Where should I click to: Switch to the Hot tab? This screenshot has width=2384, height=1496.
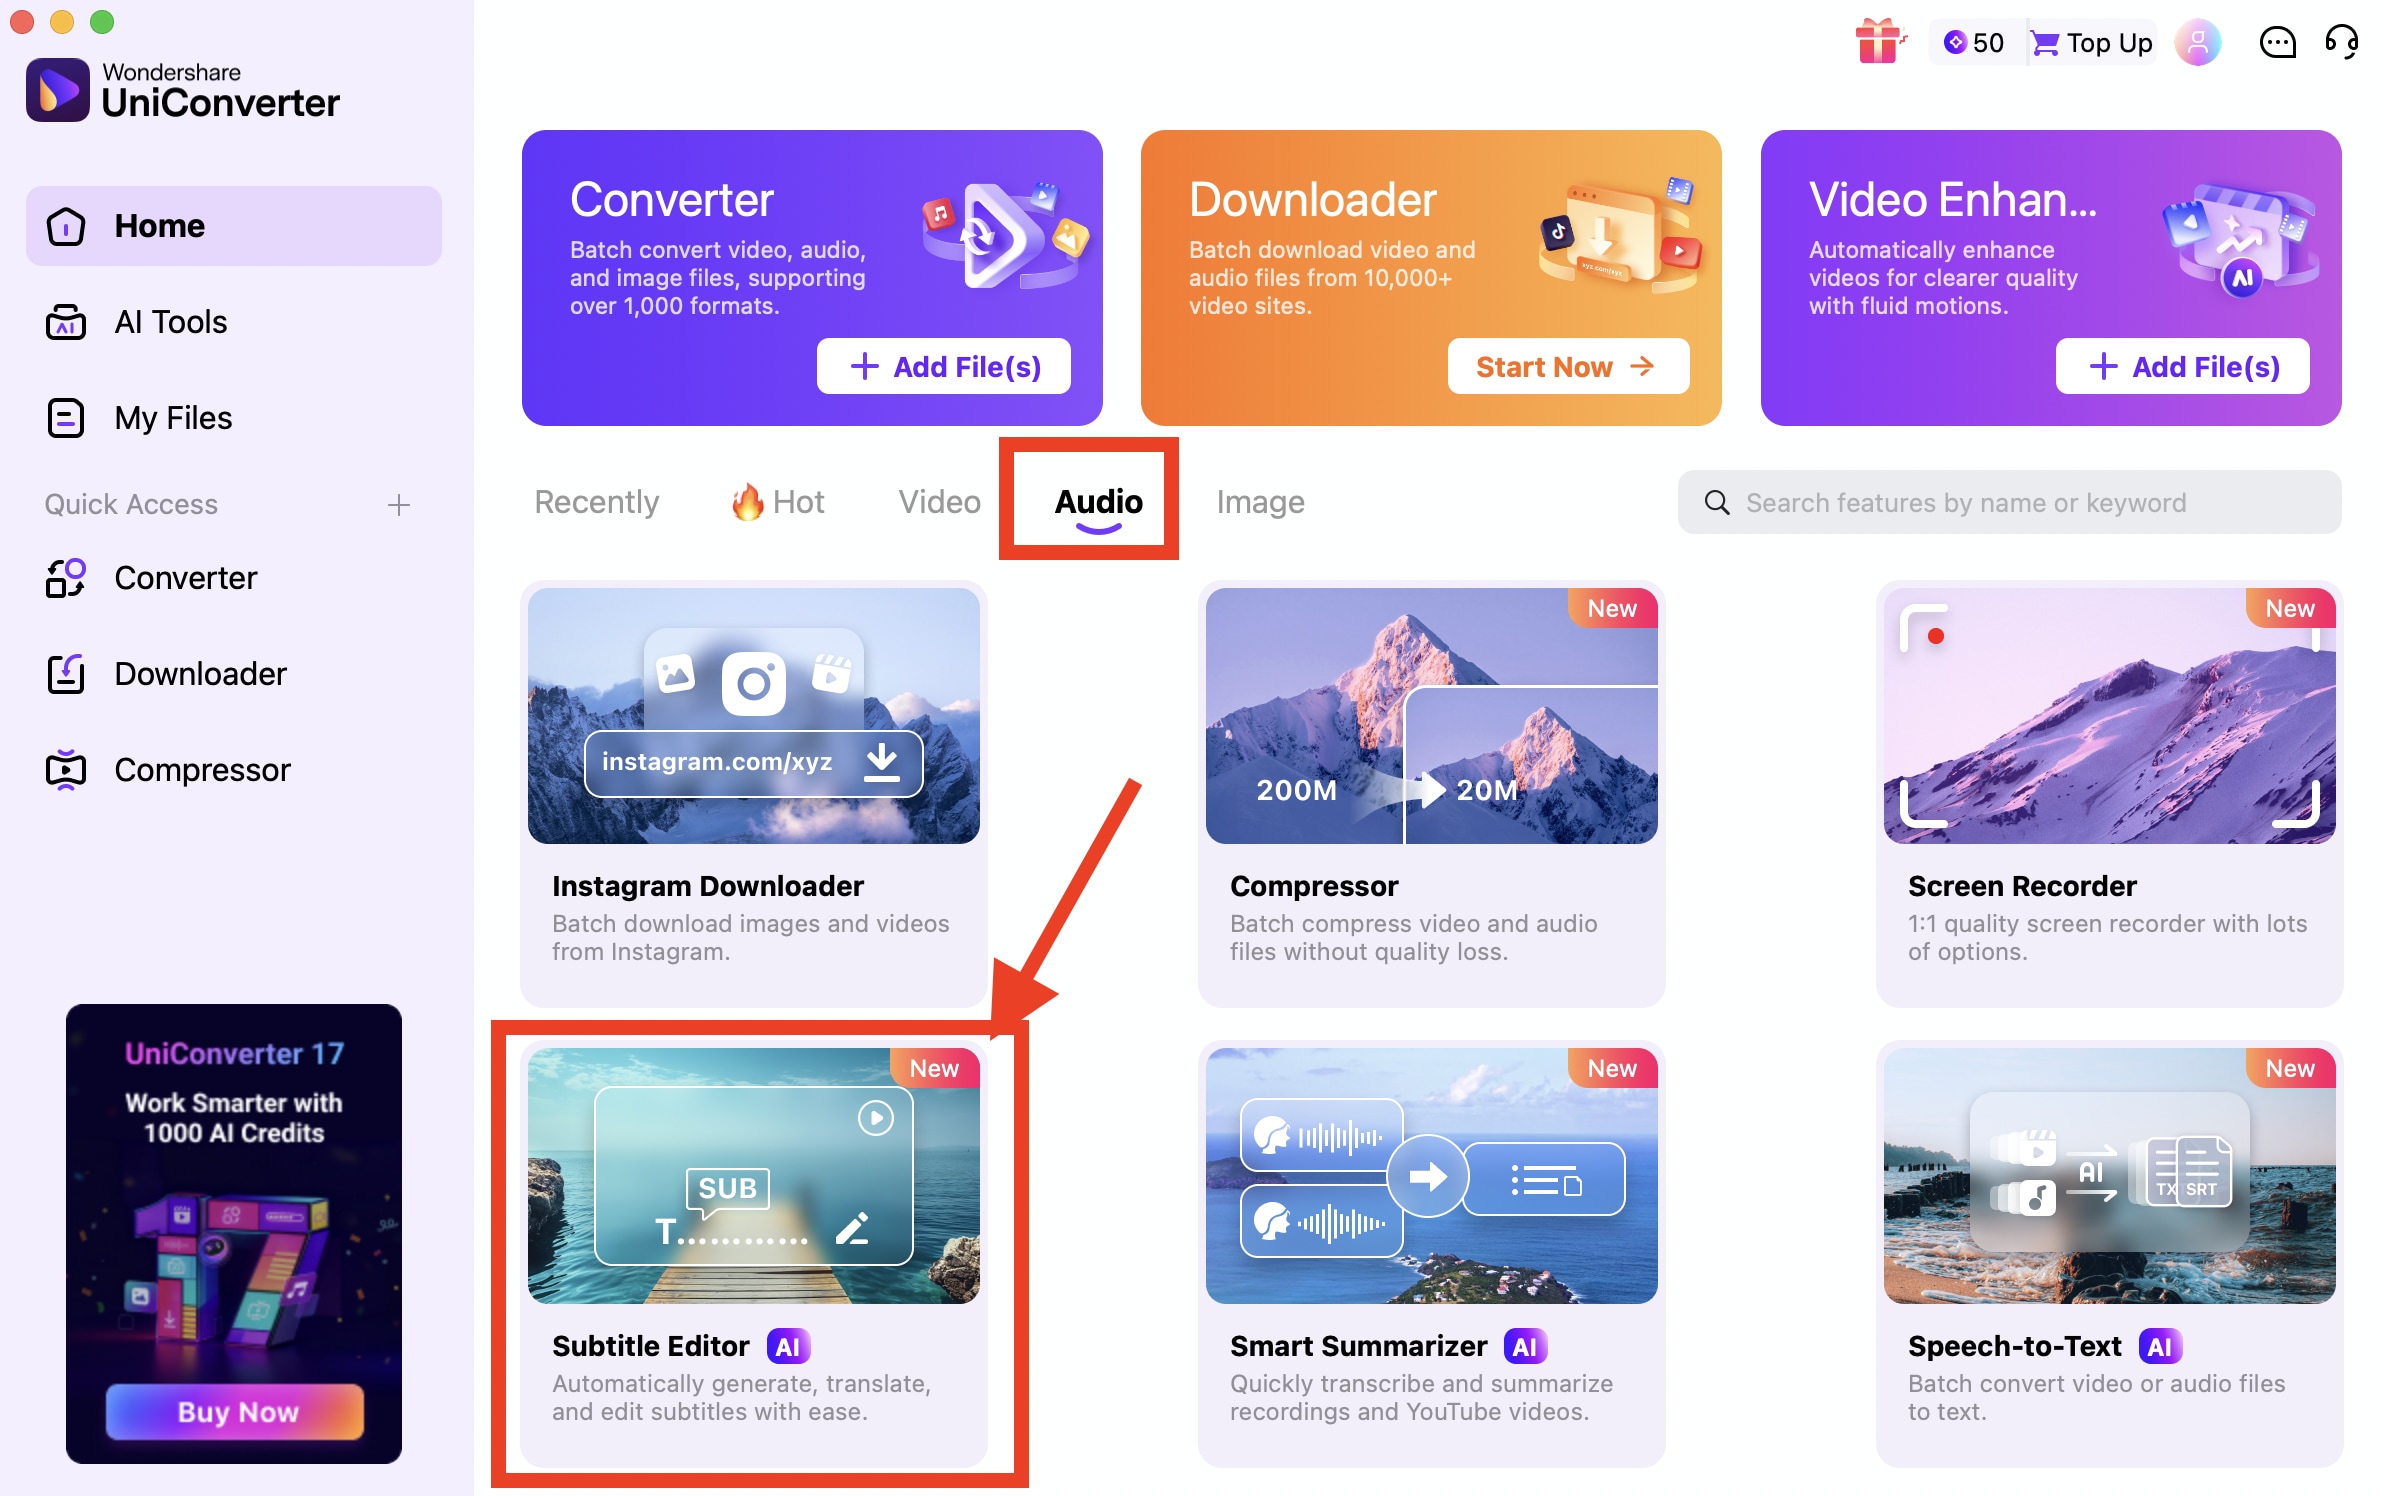coord(778,502)
